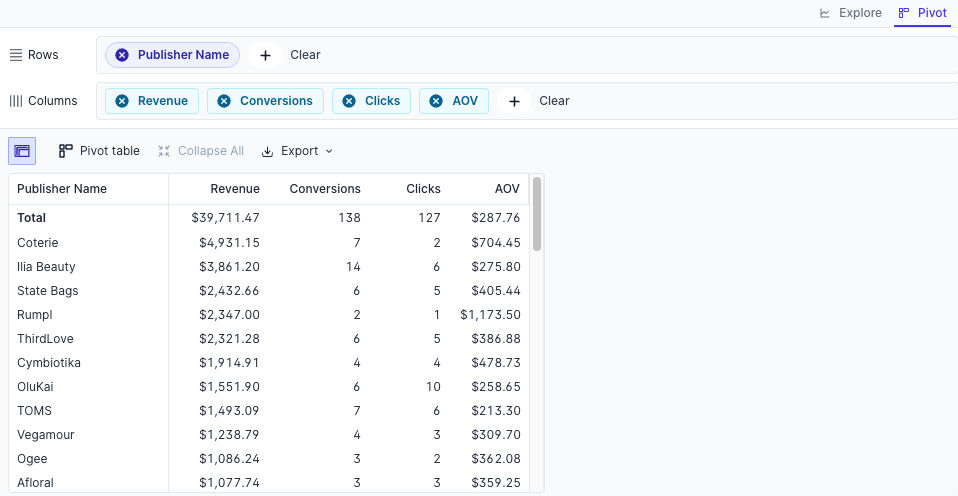This screenshot has height=496, width=958.
Task: Select the OluKai row
Action: (269, 387)
